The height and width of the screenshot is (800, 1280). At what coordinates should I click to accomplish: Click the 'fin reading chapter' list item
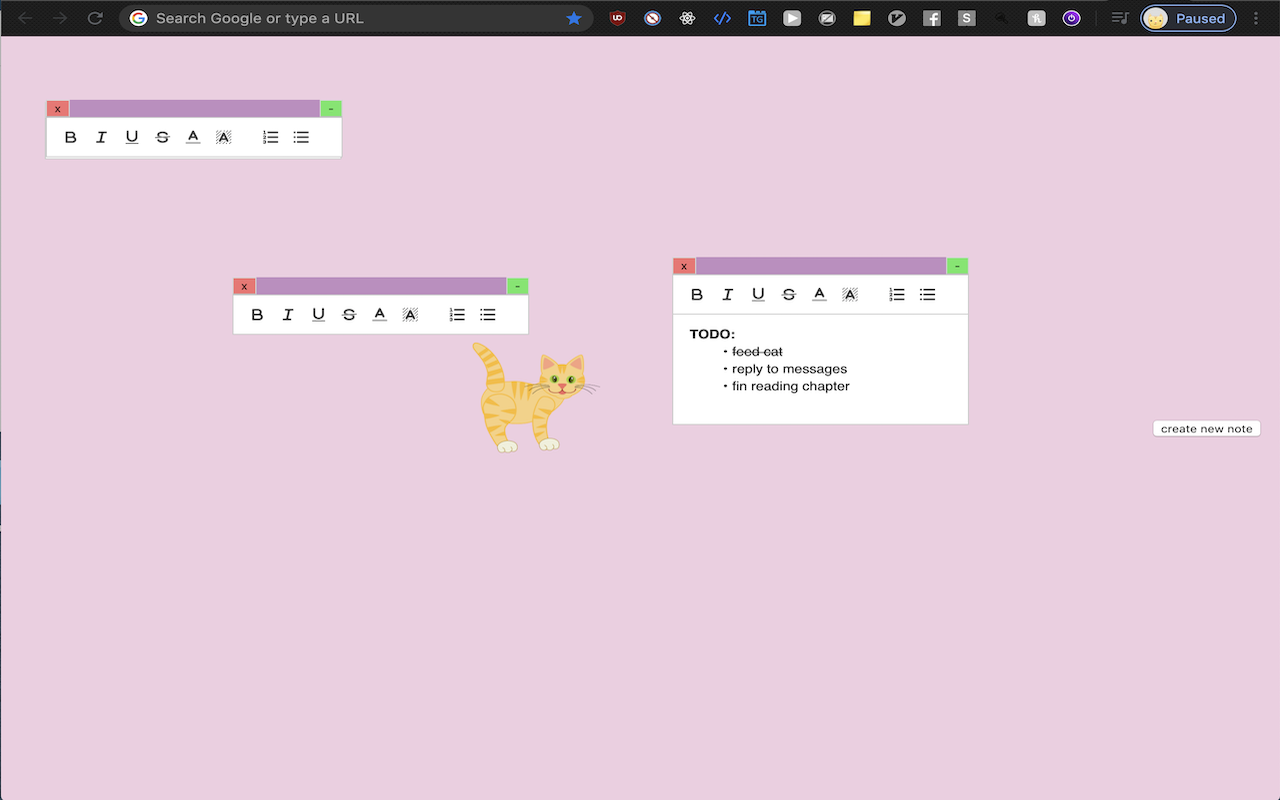[791, 386]
